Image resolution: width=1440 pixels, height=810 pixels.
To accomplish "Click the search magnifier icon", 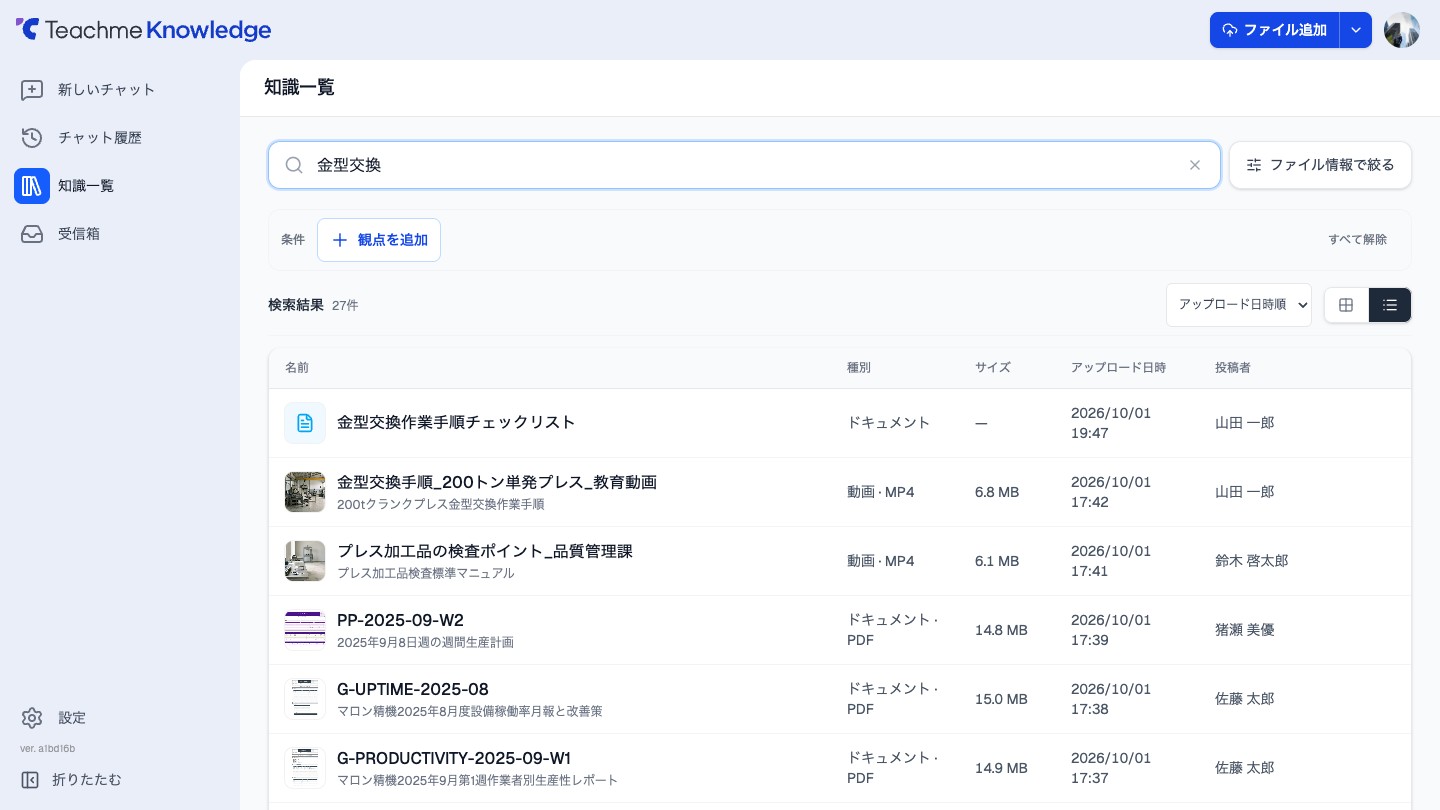I will coord(294,165).
